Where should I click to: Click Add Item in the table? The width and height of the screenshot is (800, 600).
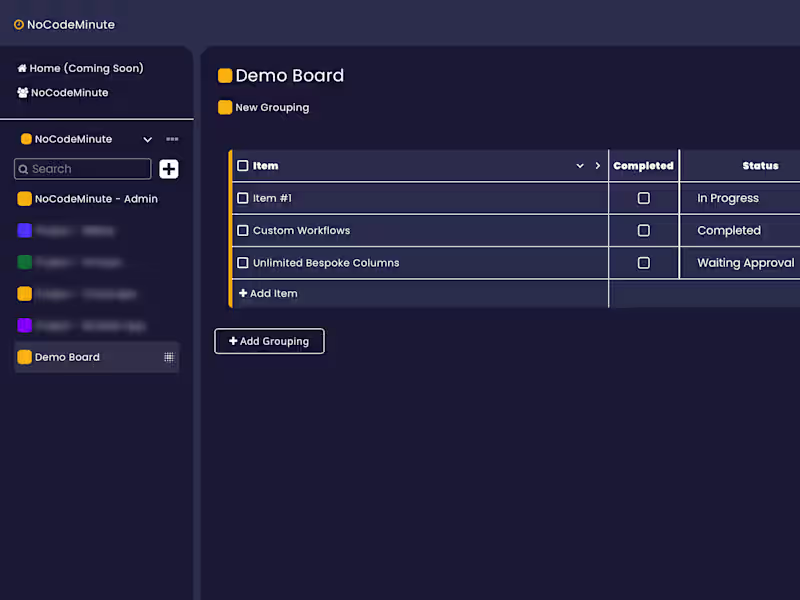coord(268,294)
